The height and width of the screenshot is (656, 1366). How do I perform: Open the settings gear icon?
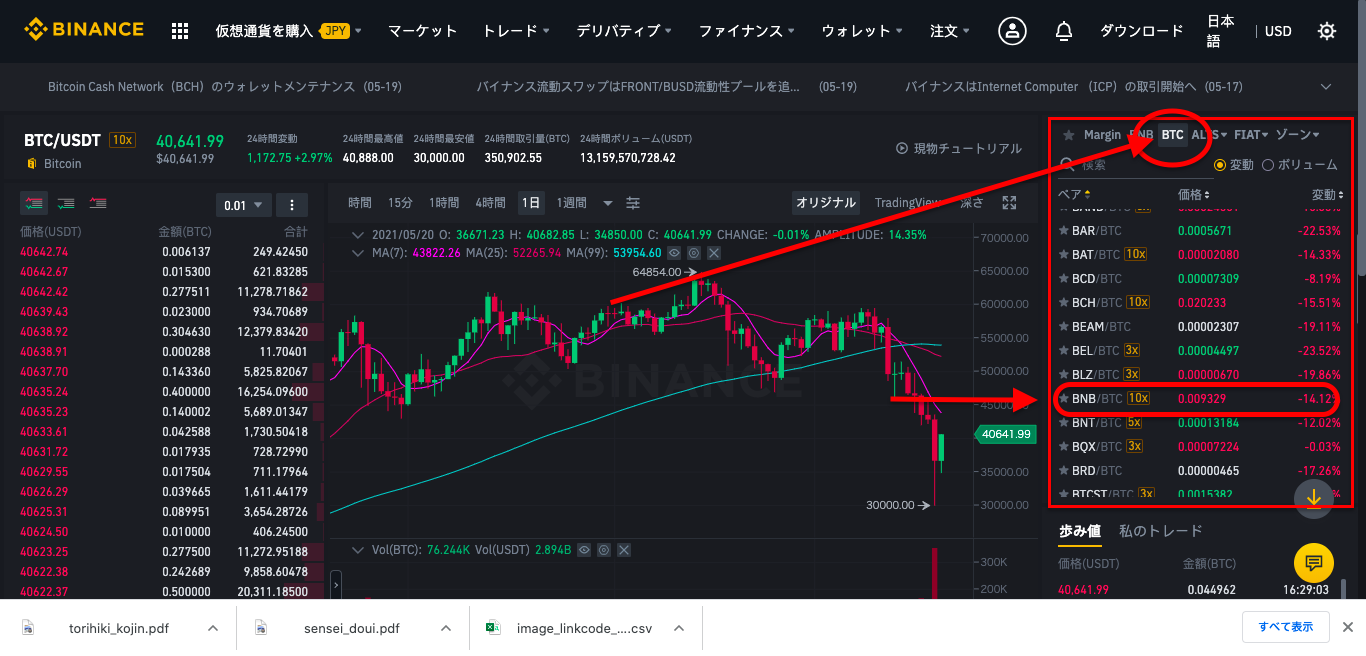click(1327, 31)
